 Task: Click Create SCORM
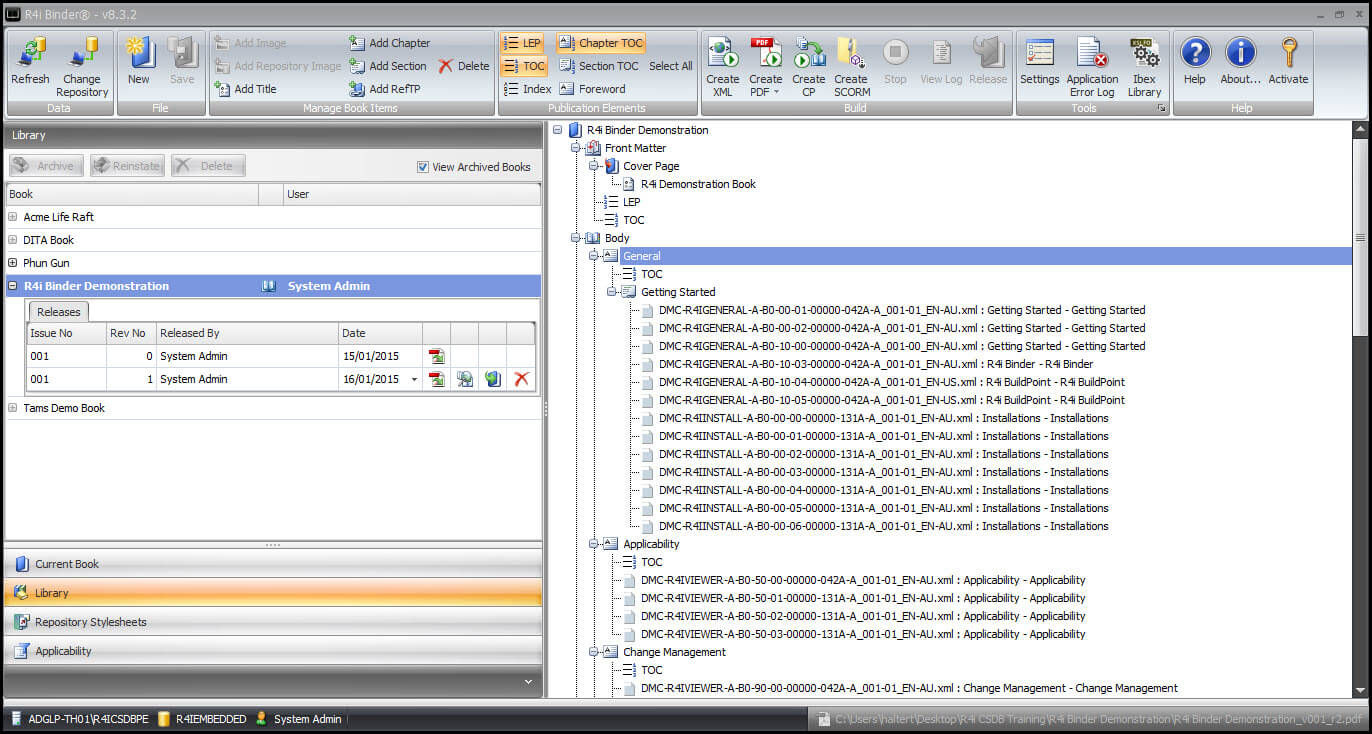(x=851, y=67)
